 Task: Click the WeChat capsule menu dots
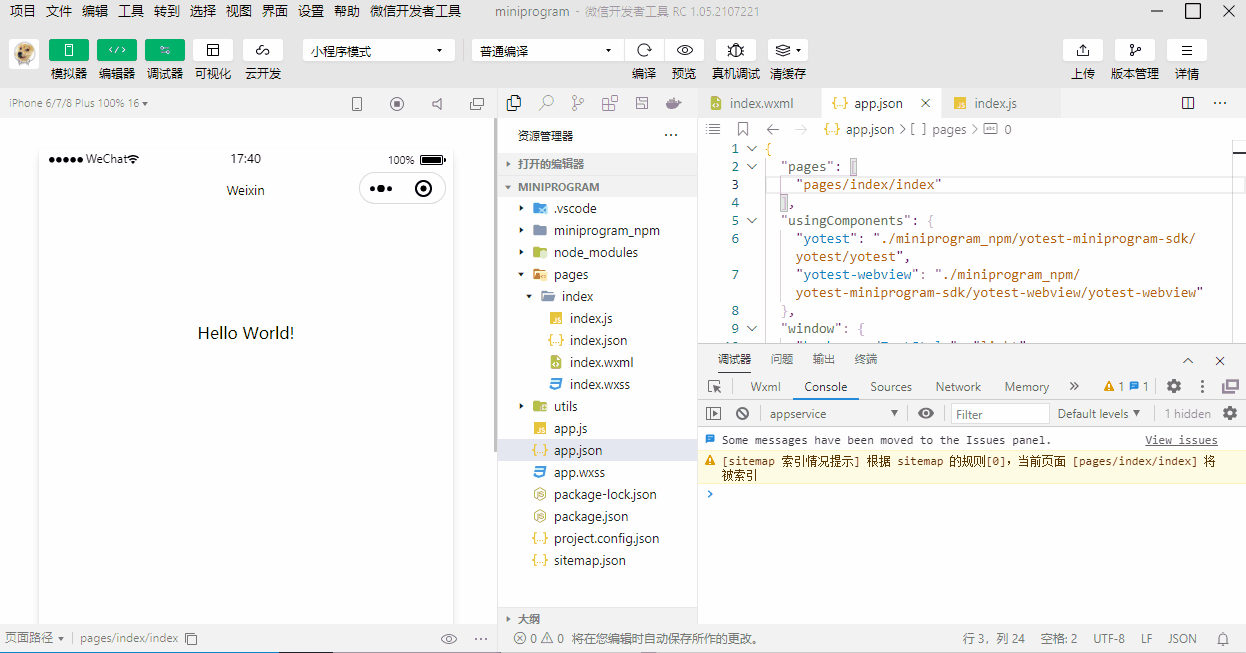(x=381, y=188)
